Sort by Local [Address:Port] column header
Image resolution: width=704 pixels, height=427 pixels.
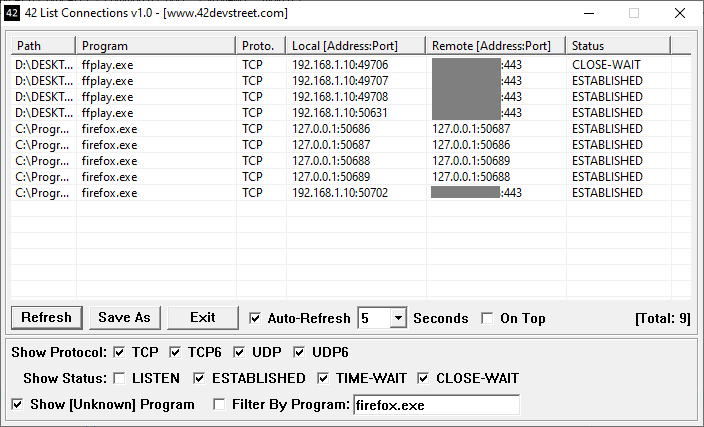pyautogui.click(x=356, y=46)
